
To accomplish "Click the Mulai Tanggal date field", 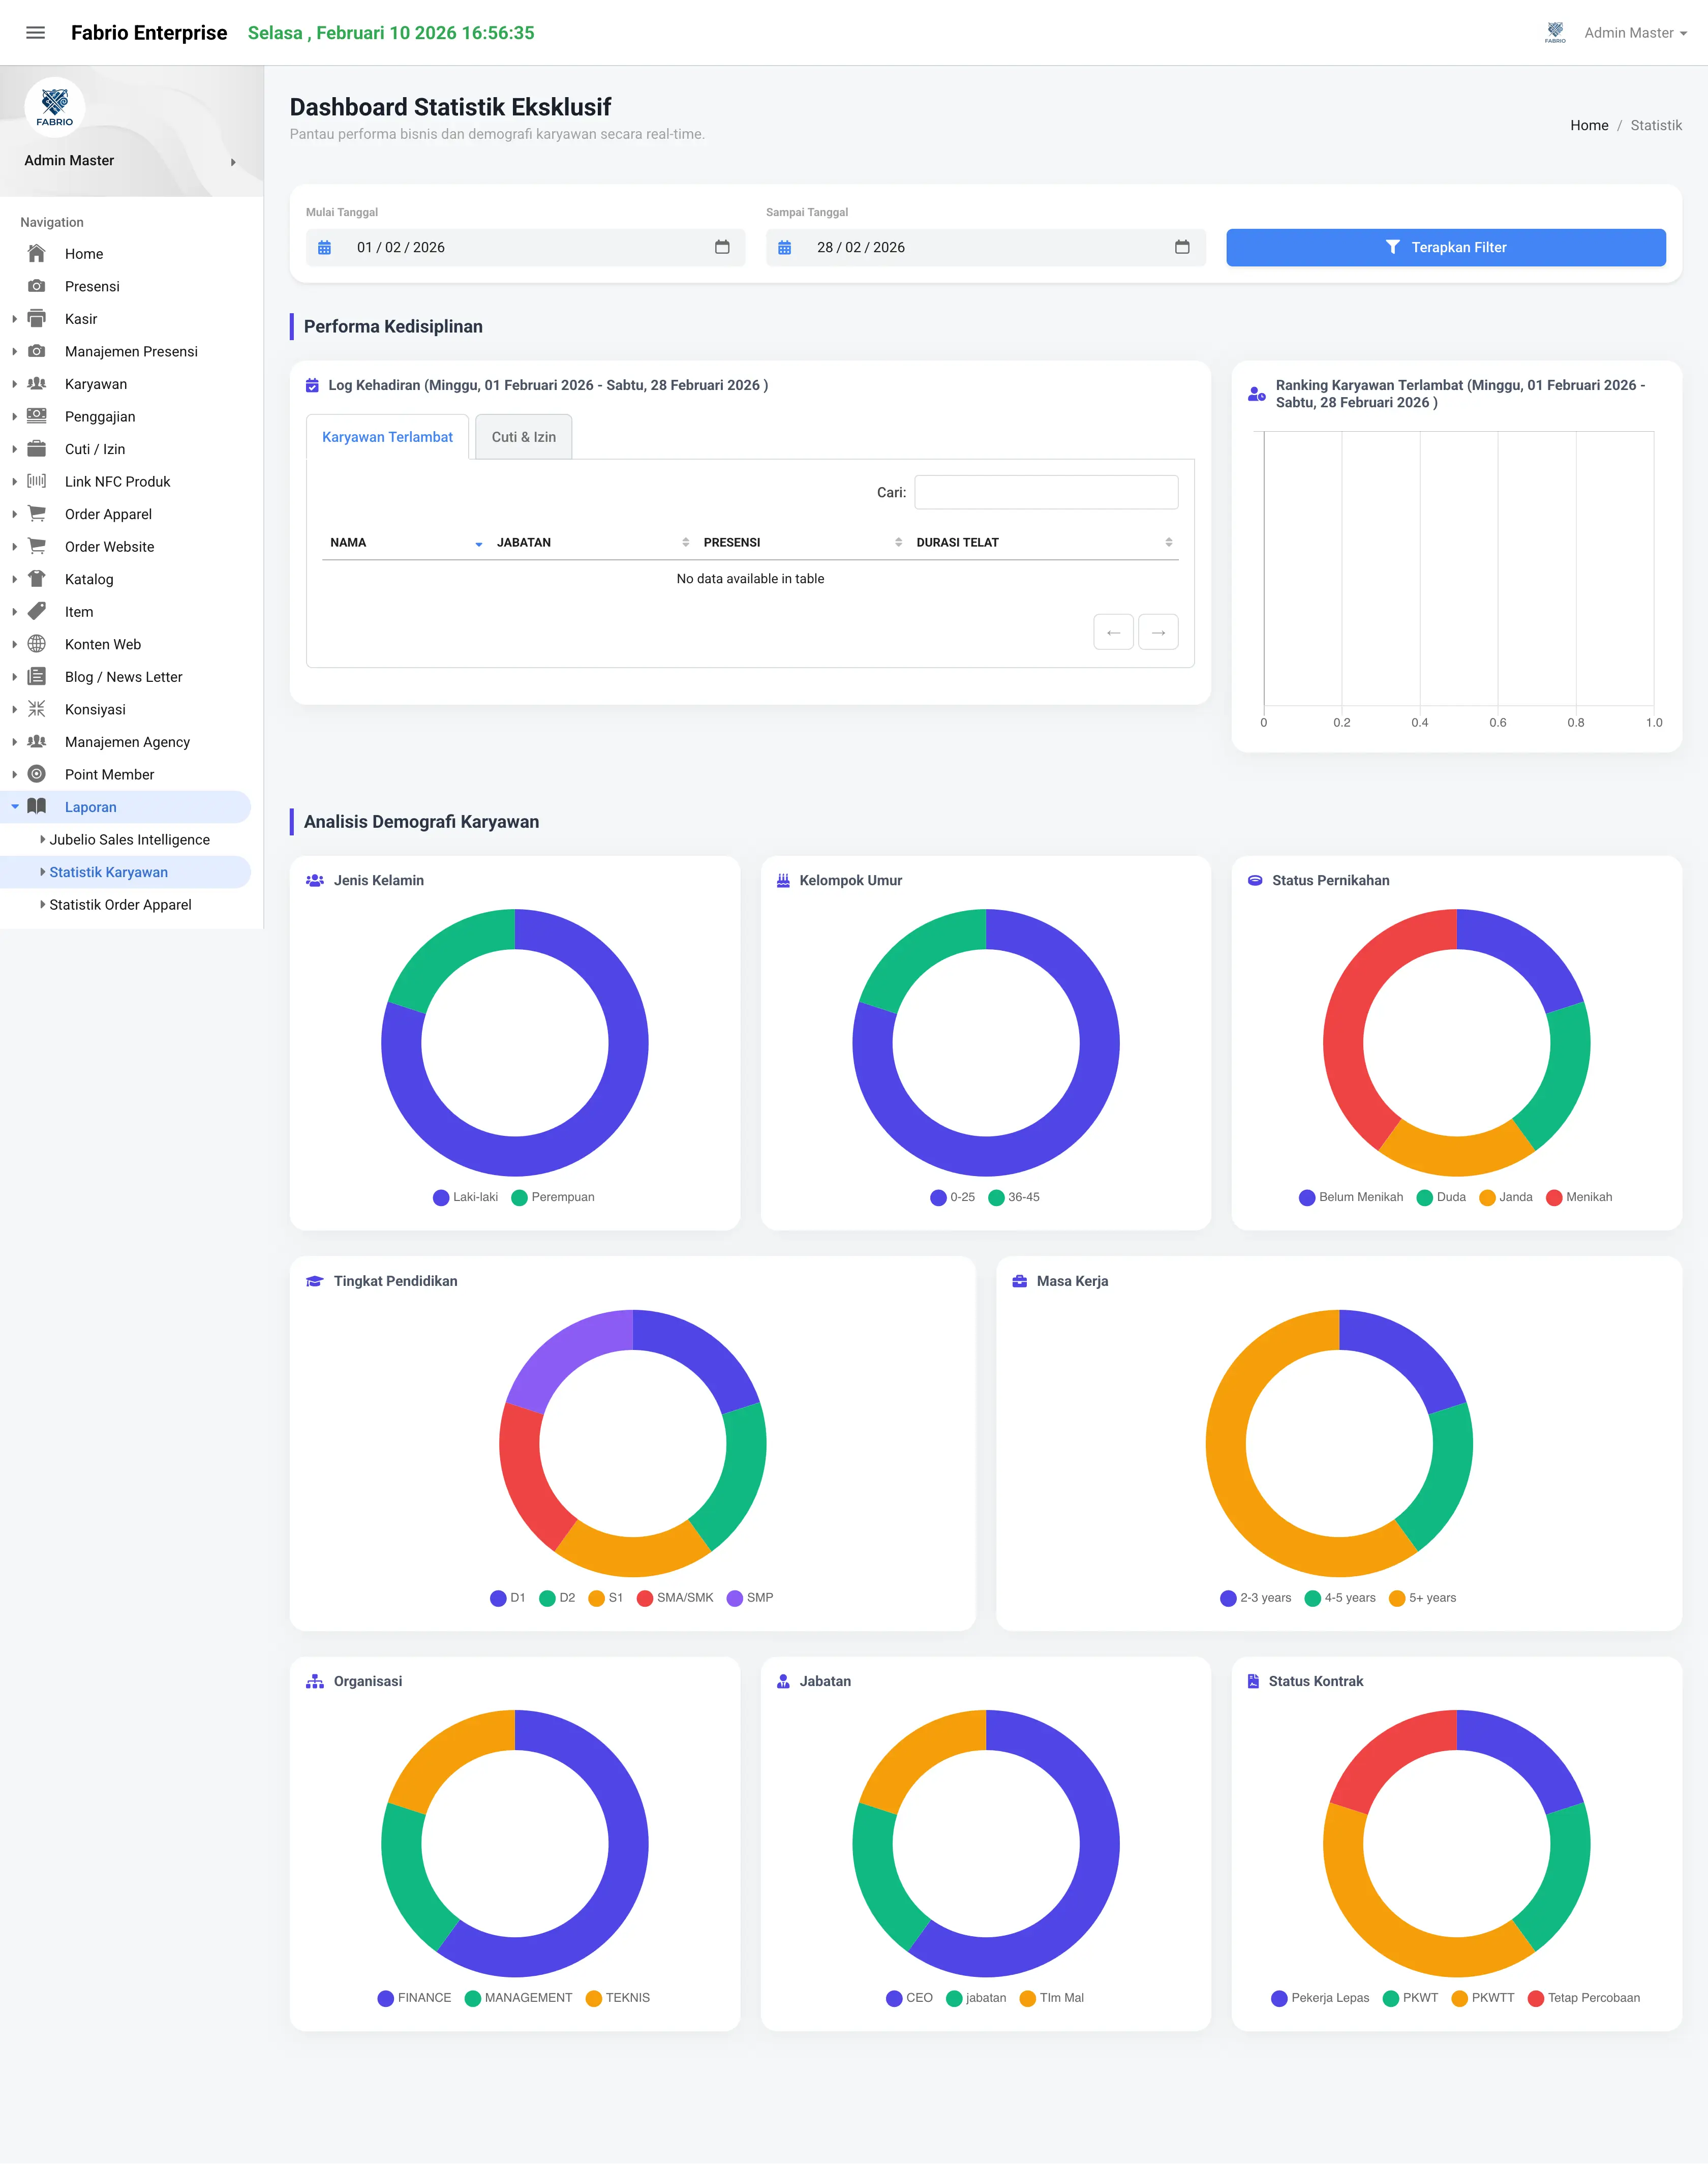I will coord(525,247).
